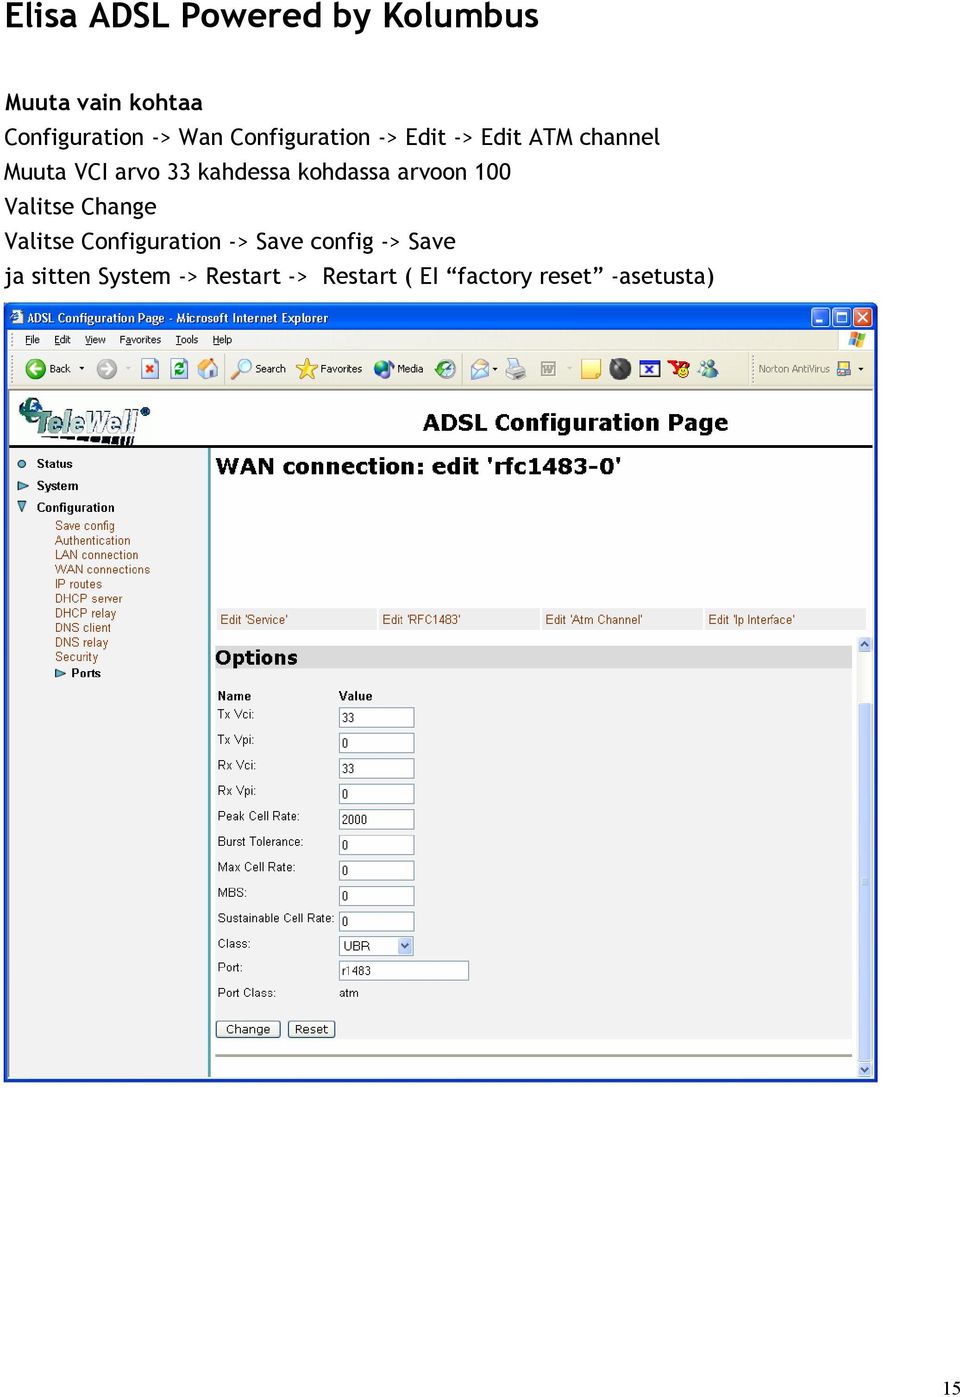Open the View menu
960x1397 pixels.
click(95, 340)
